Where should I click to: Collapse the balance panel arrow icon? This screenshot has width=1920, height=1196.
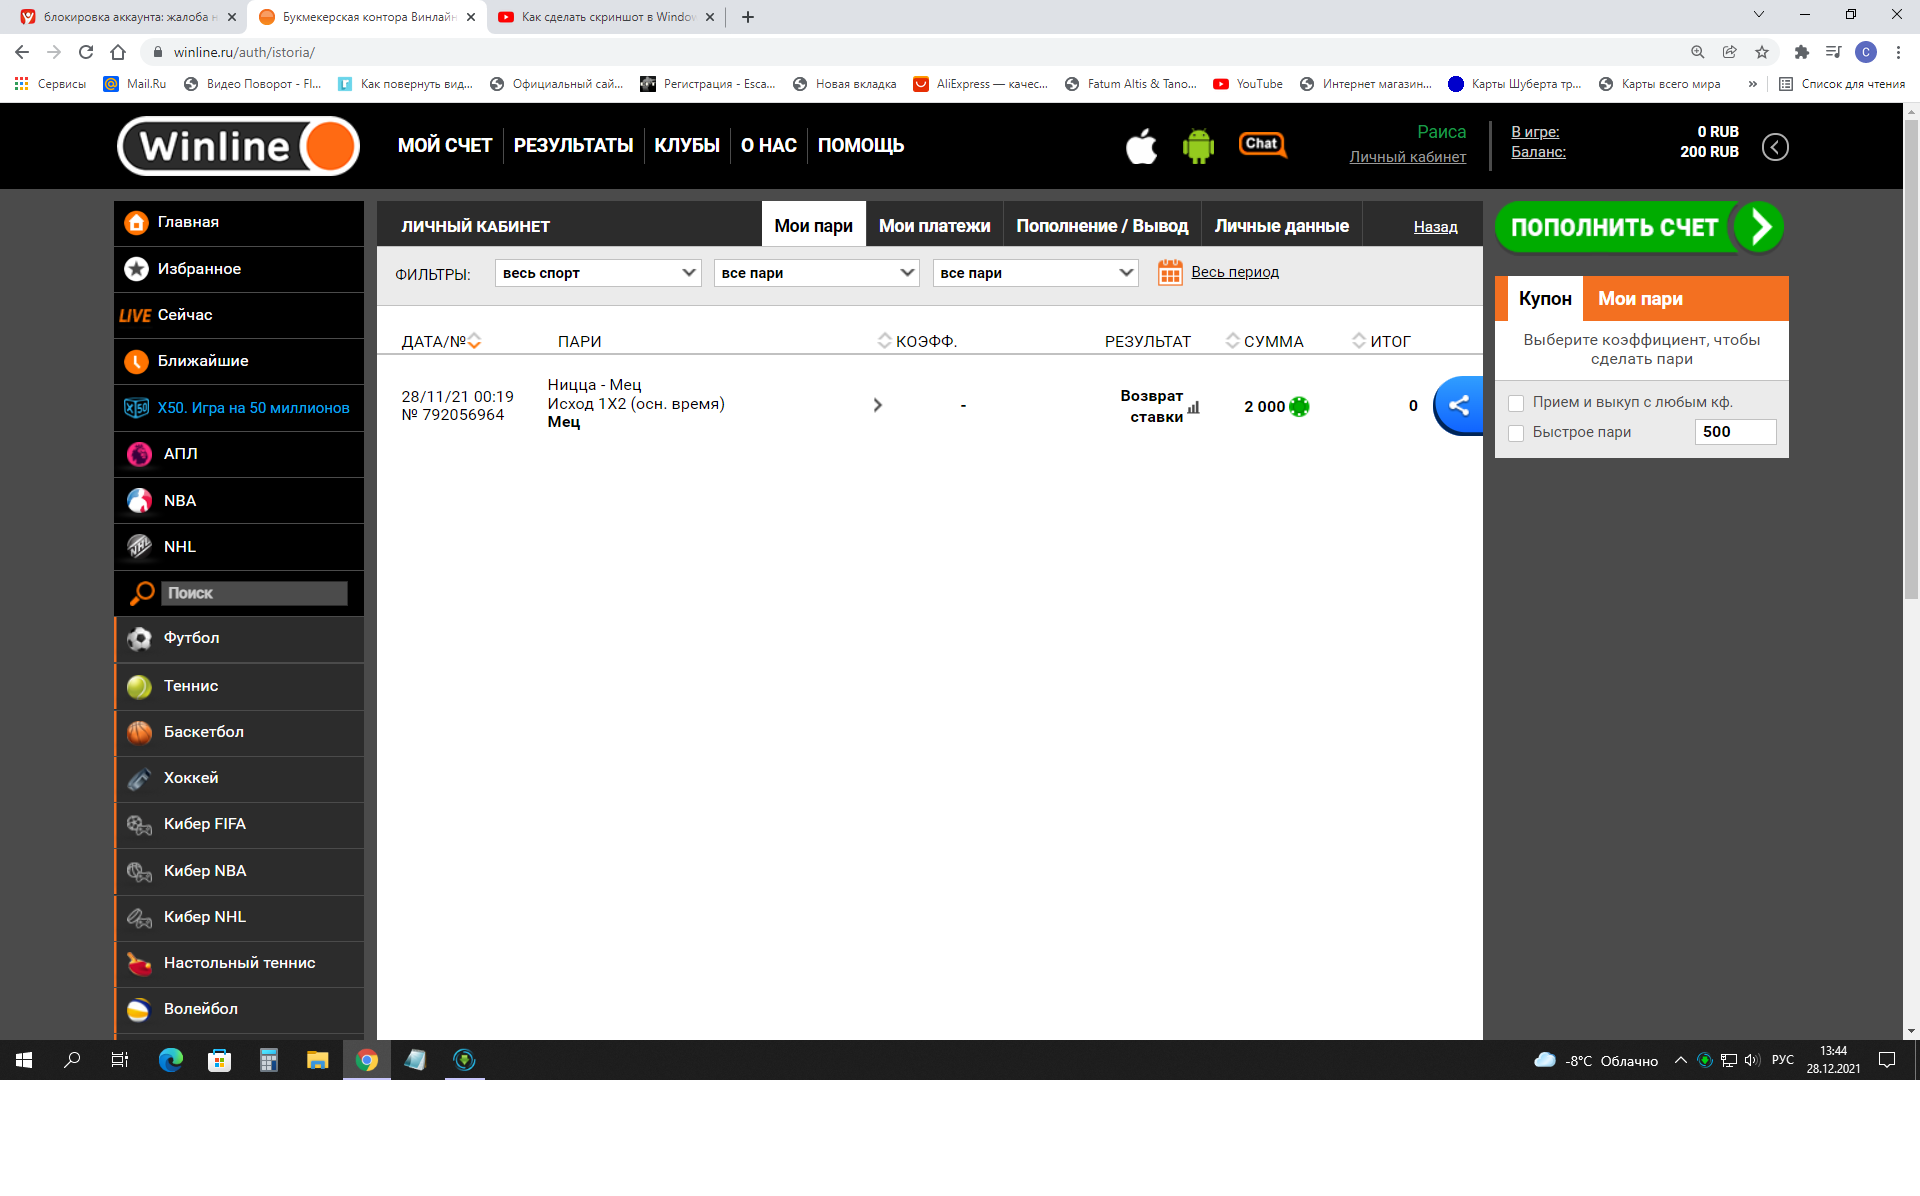[x=1775, y=147]
